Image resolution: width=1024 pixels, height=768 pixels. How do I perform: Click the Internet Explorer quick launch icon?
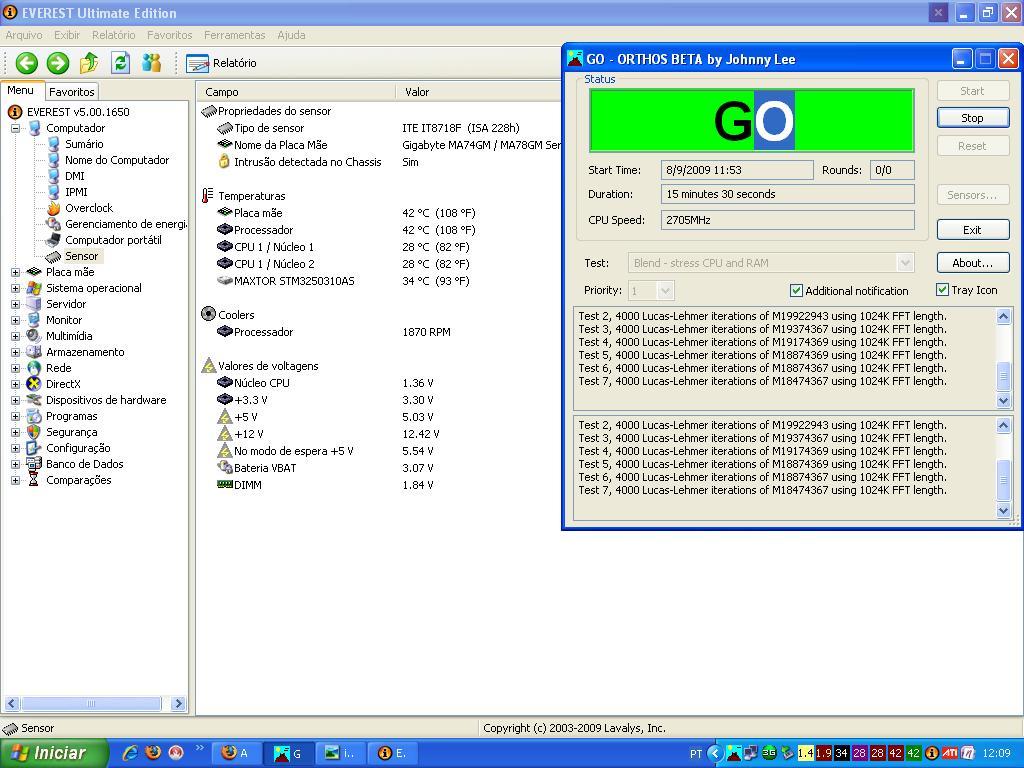point(130,753)
